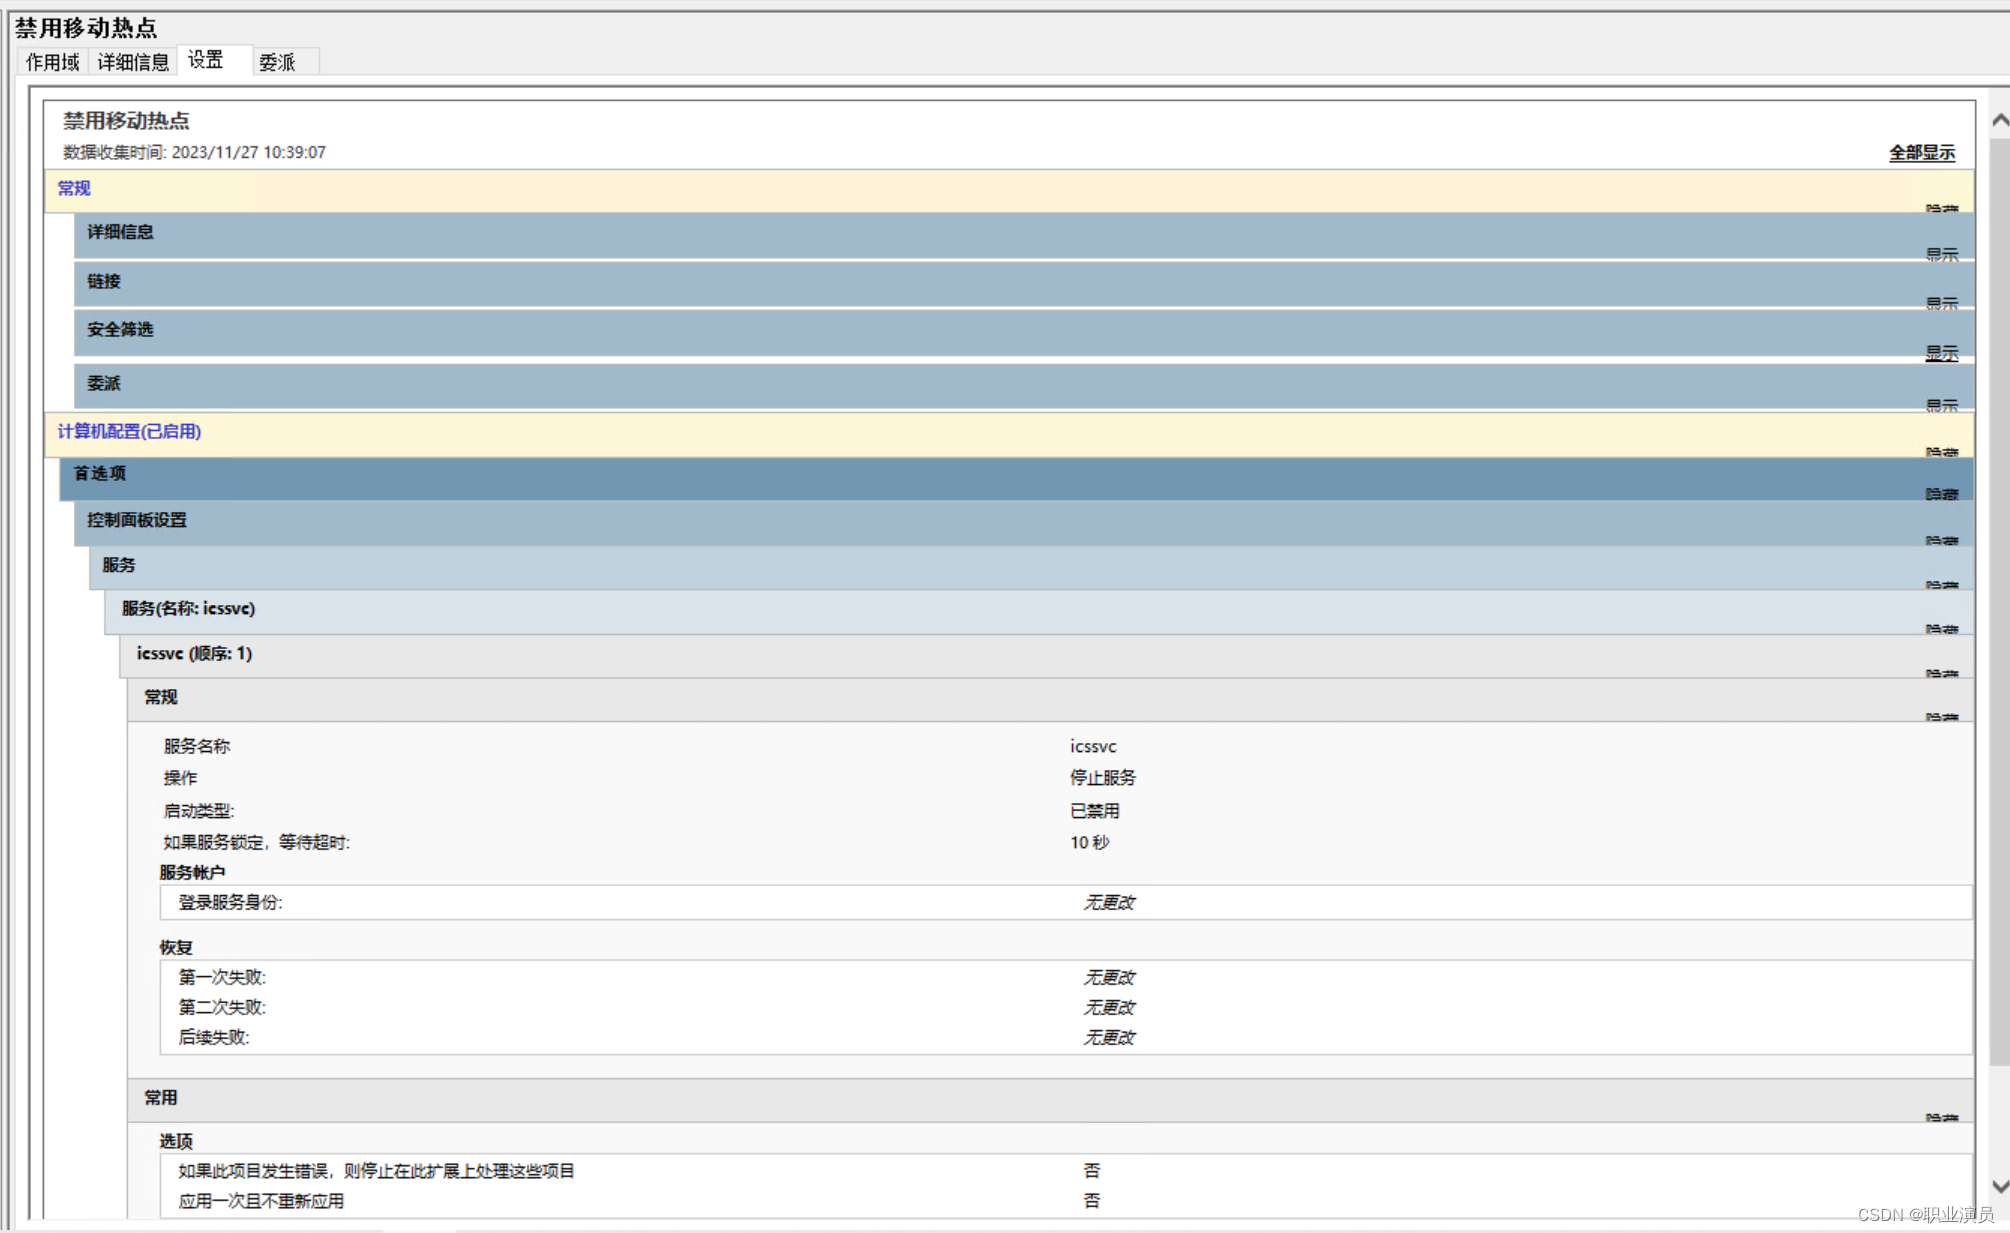Click the scrollbar down arrow
The height and width of the screenshot is (1233, 2010).
coord(1999,1187)
